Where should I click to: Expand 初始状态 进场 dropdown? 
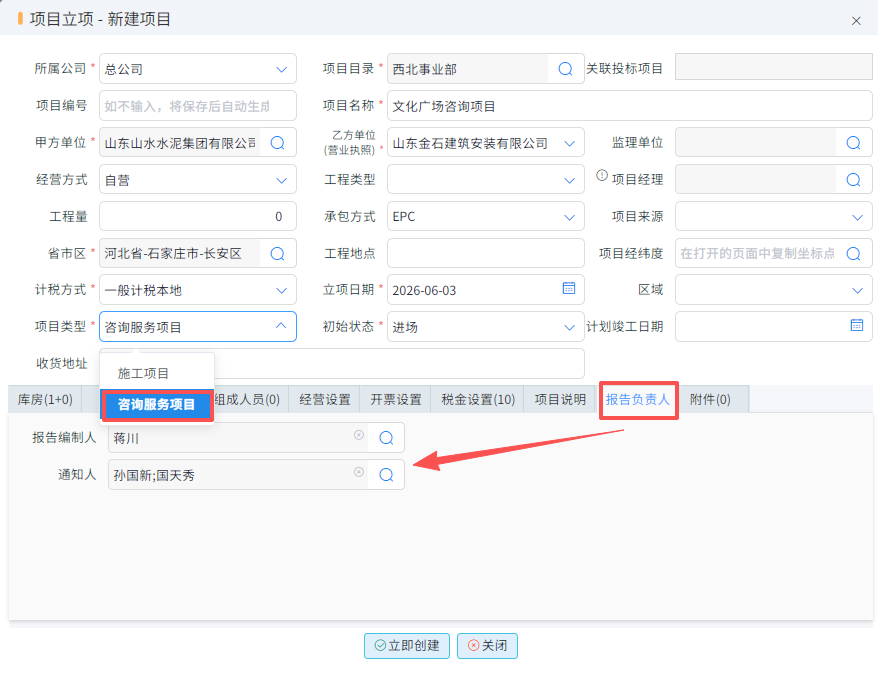click(x=569, y=327)
